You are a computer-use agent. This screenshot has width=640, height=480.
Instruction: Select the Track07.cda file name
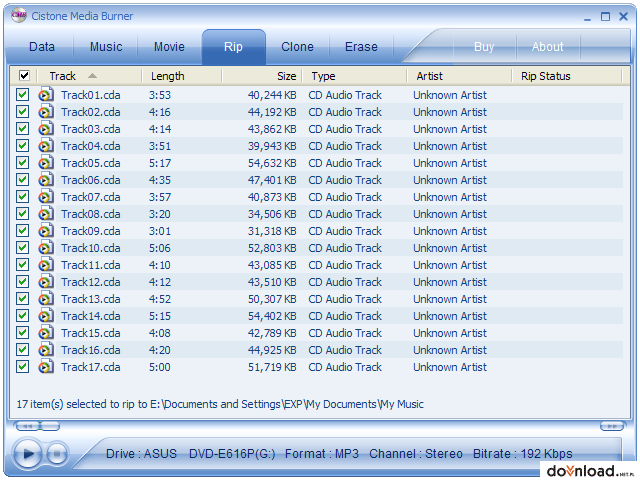coord(91,197)
